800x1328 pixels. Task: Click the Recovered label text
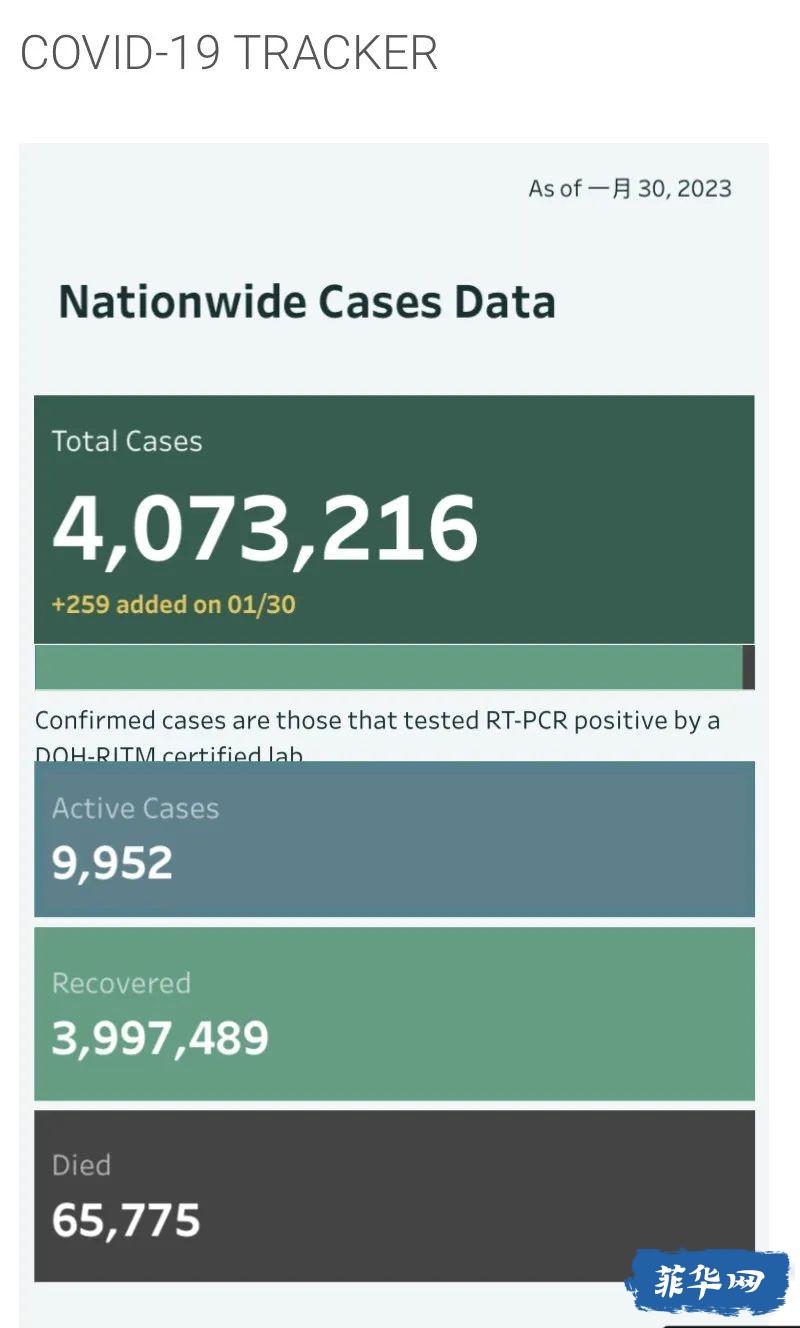pyautogui.click(x=121, y=983)
